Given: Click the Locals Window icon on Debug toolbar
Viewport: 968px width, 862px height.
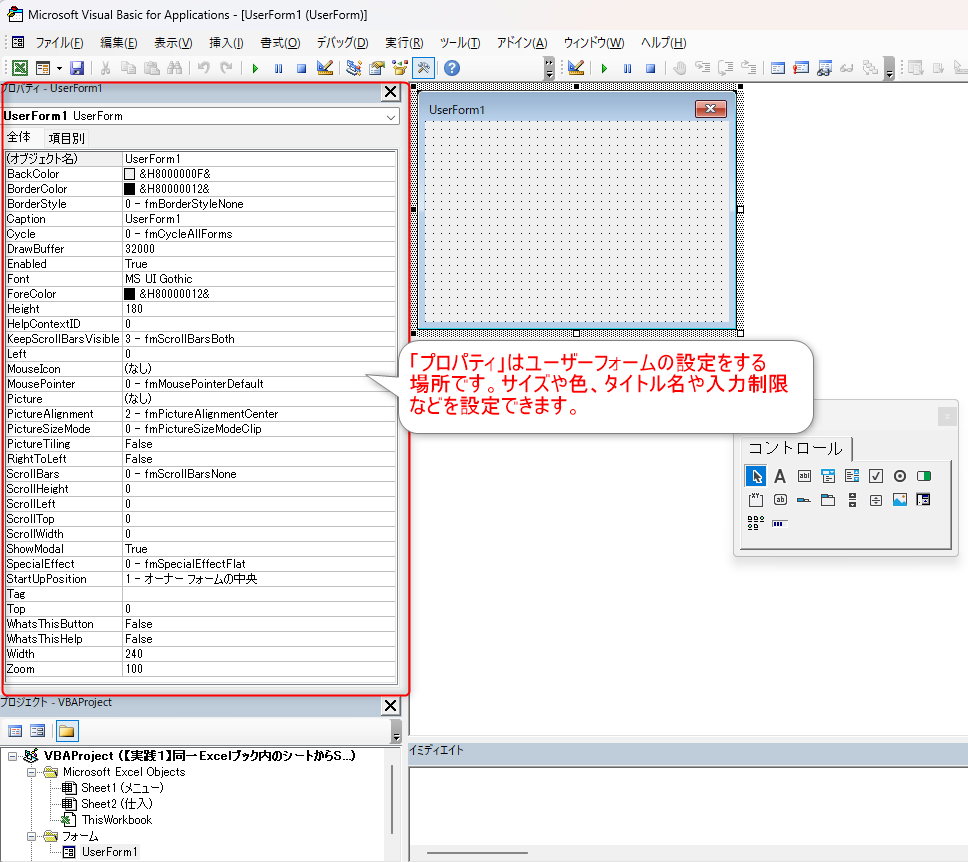Looking at the screenshot, I should click(x=778, y=68).
